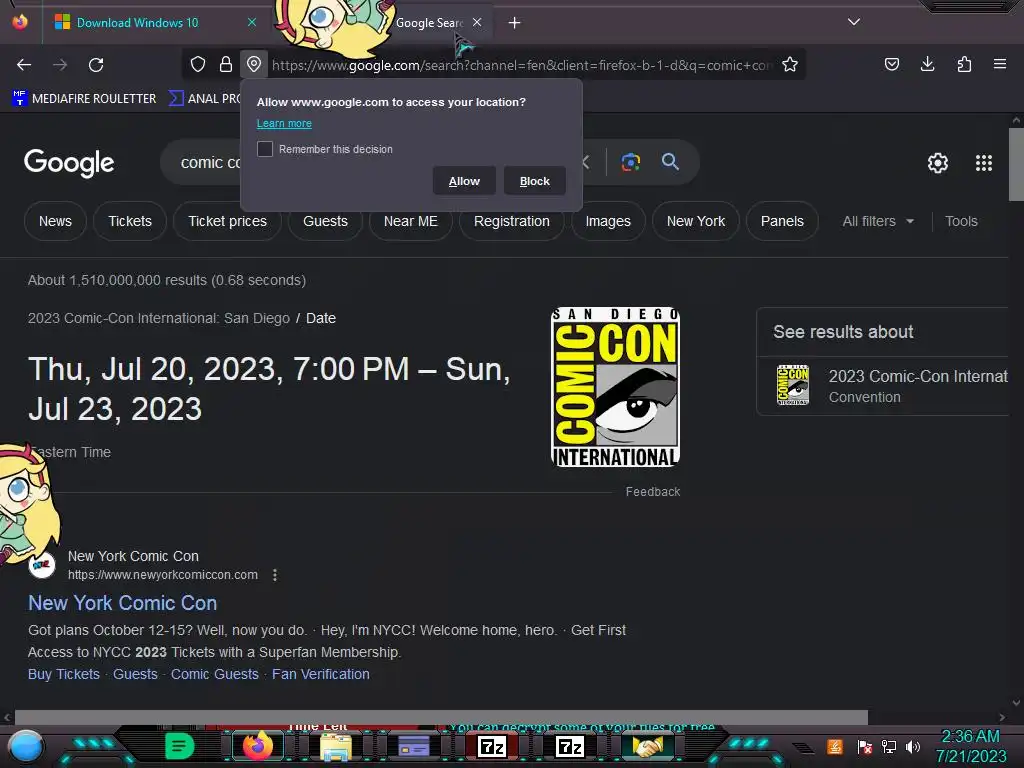The width and height of the screenshot is (1024, 768).
Task: Search by image with Google Lens icon
Action: (630, 162)
